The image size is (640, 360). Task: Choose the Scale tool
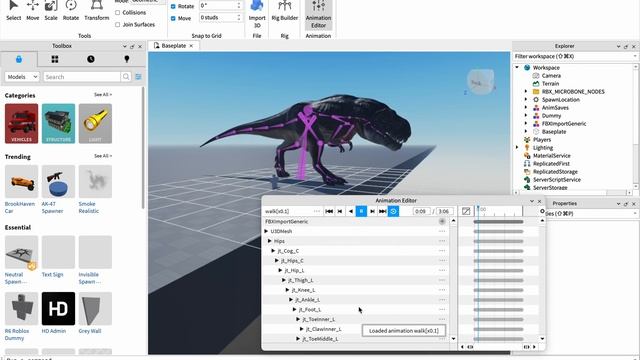(x=51, y=10)
